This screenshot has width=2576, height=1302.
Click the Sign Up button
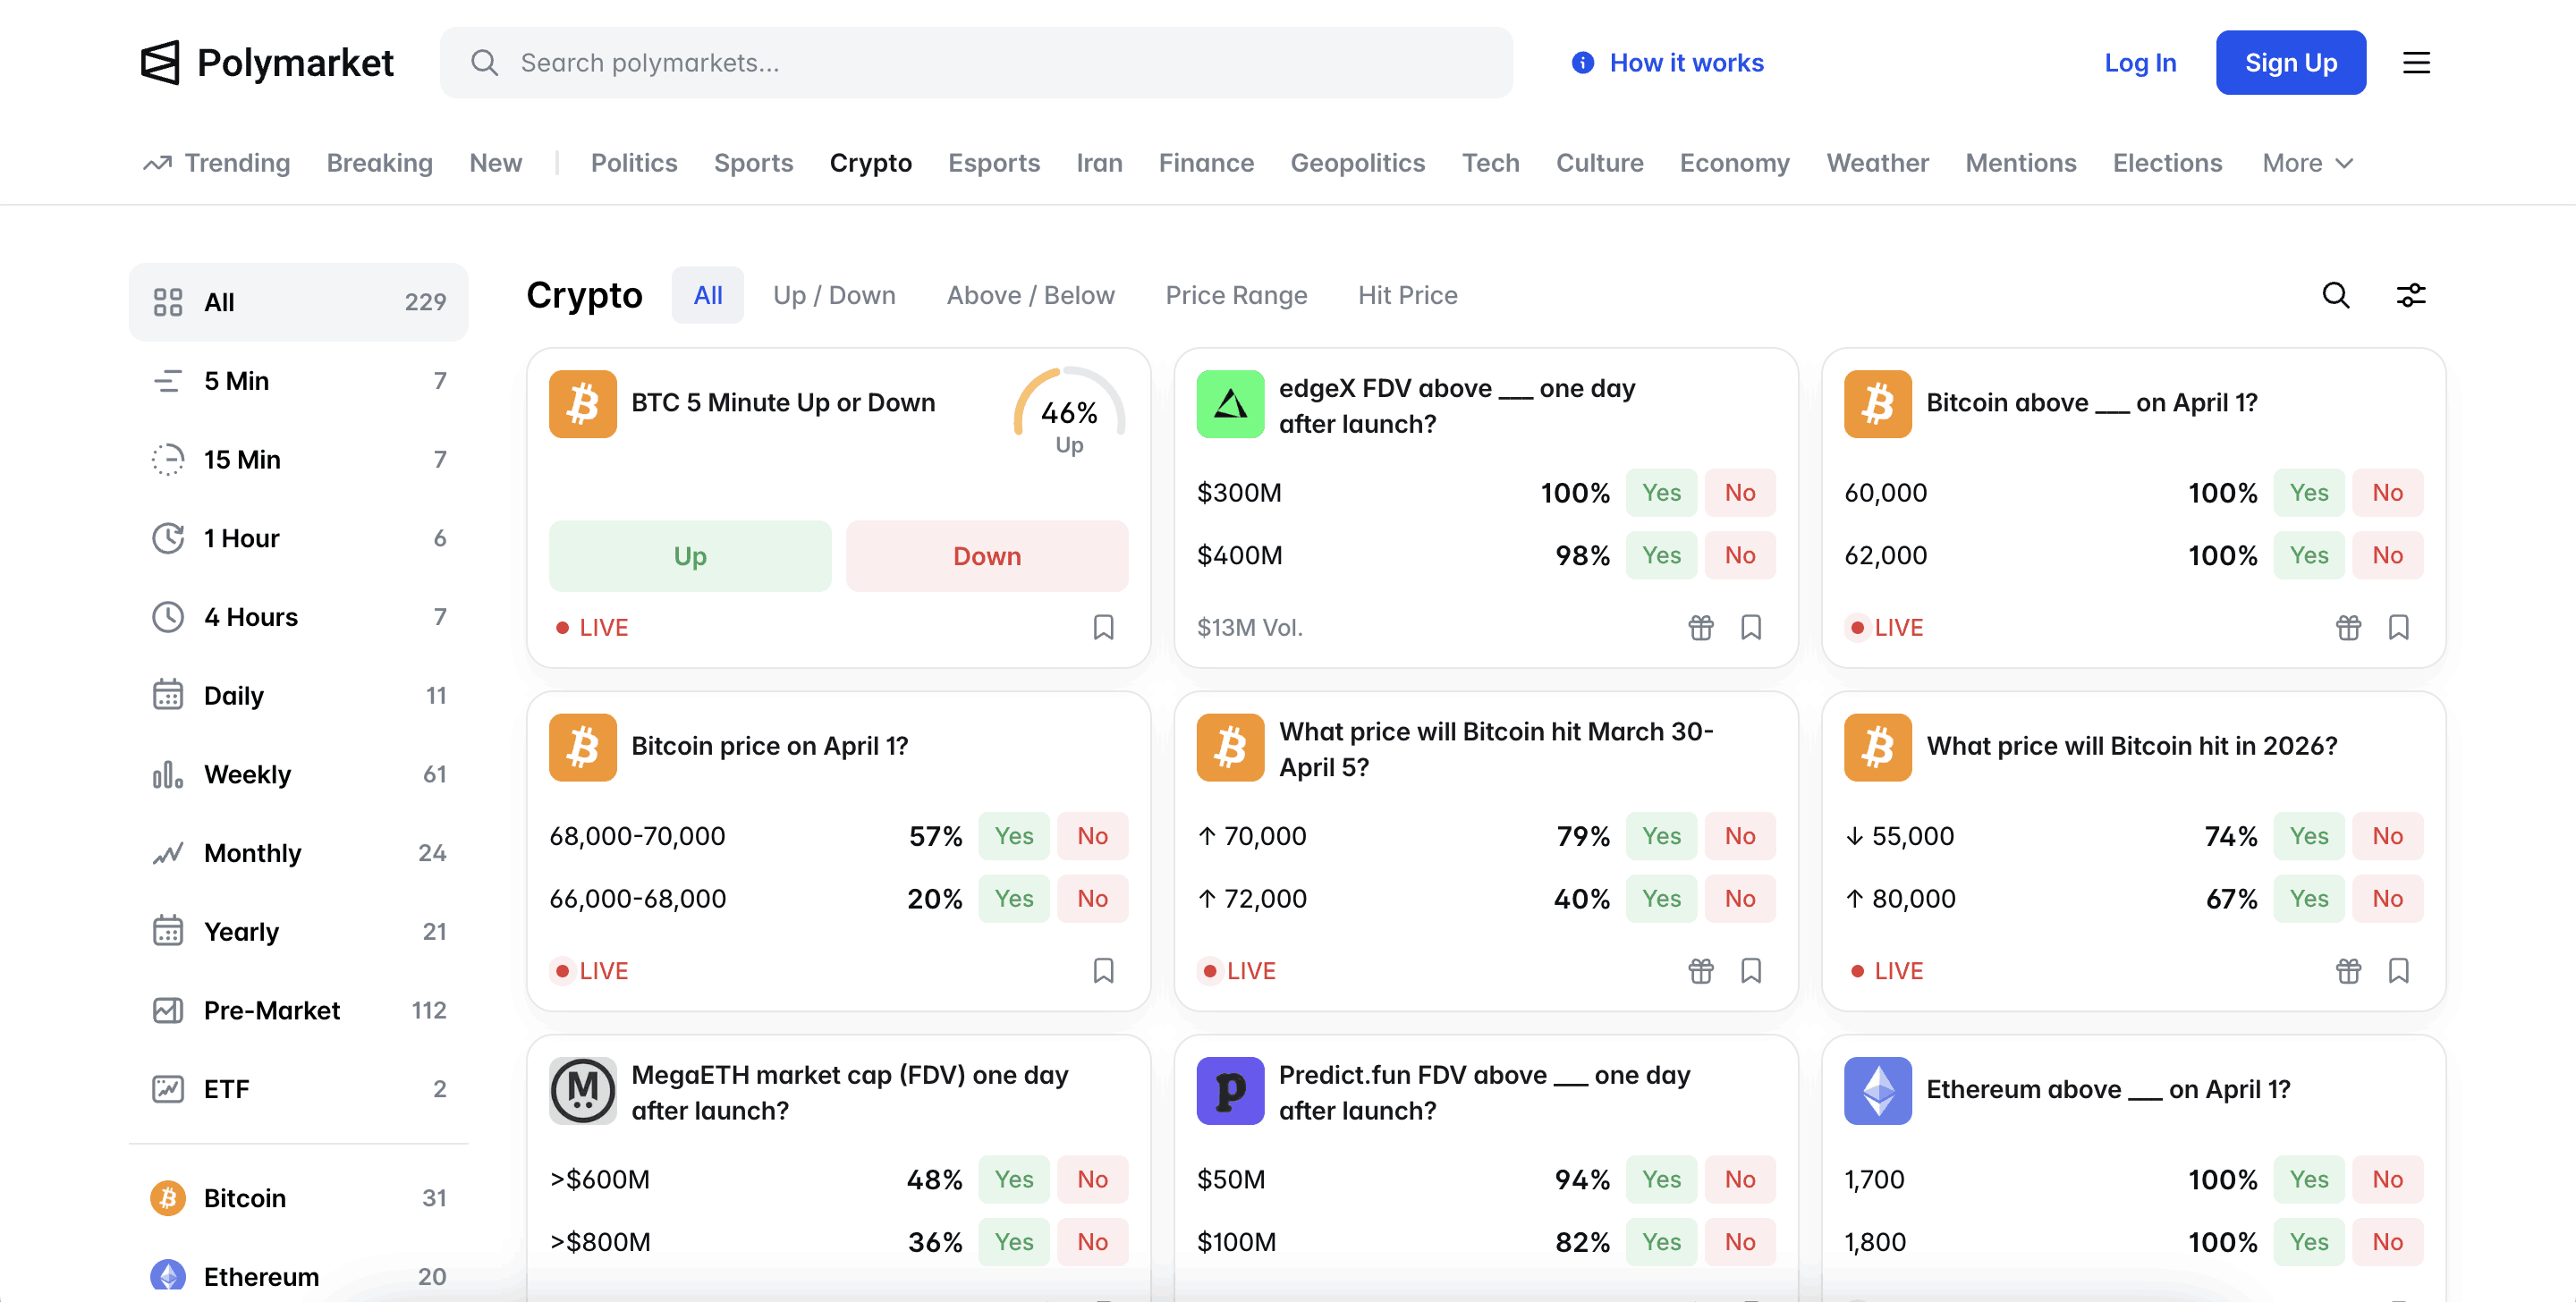2291,62
